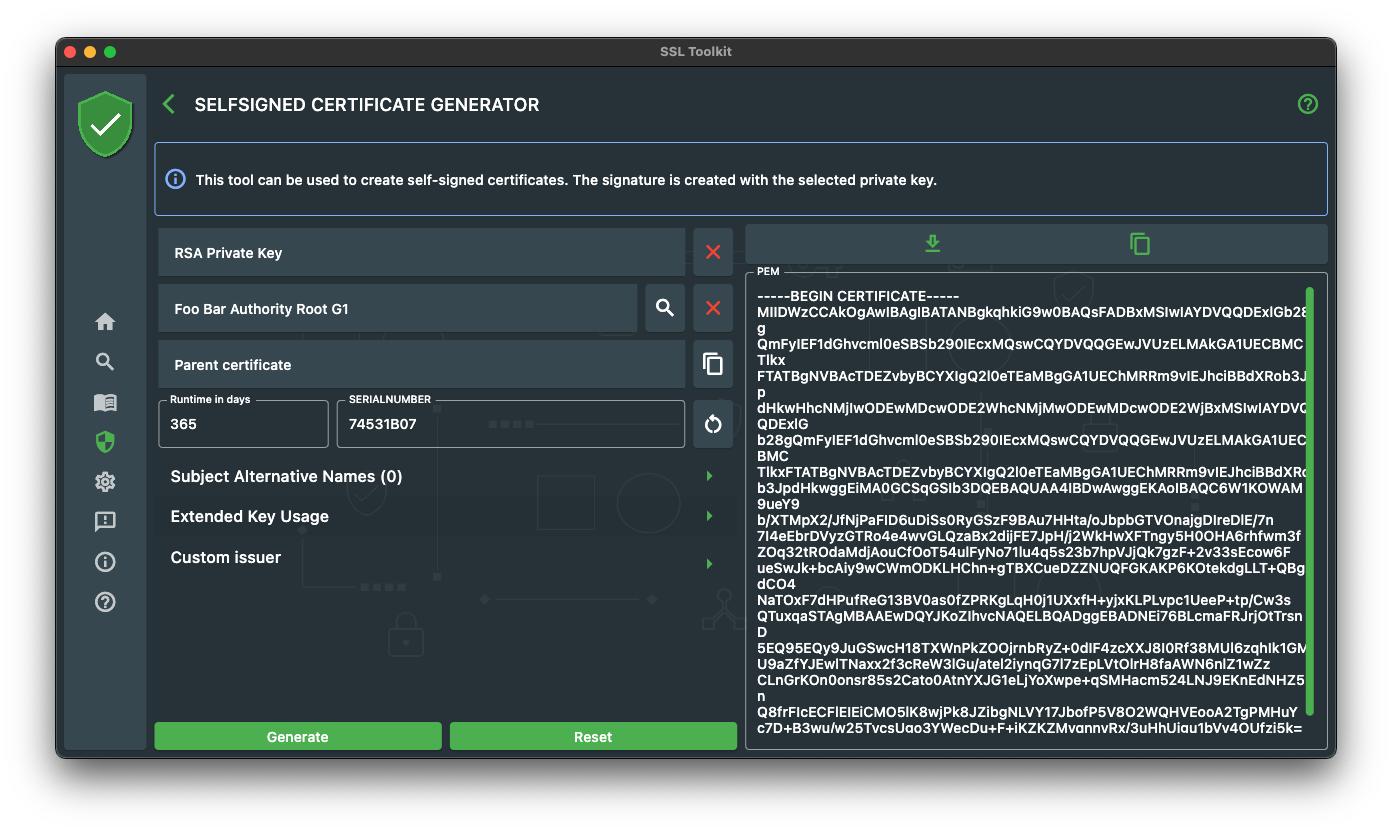Screen dimensions: 1392x832
Task: Click the green PEM output scrollbar
Action: click(x=1310, y=500)
